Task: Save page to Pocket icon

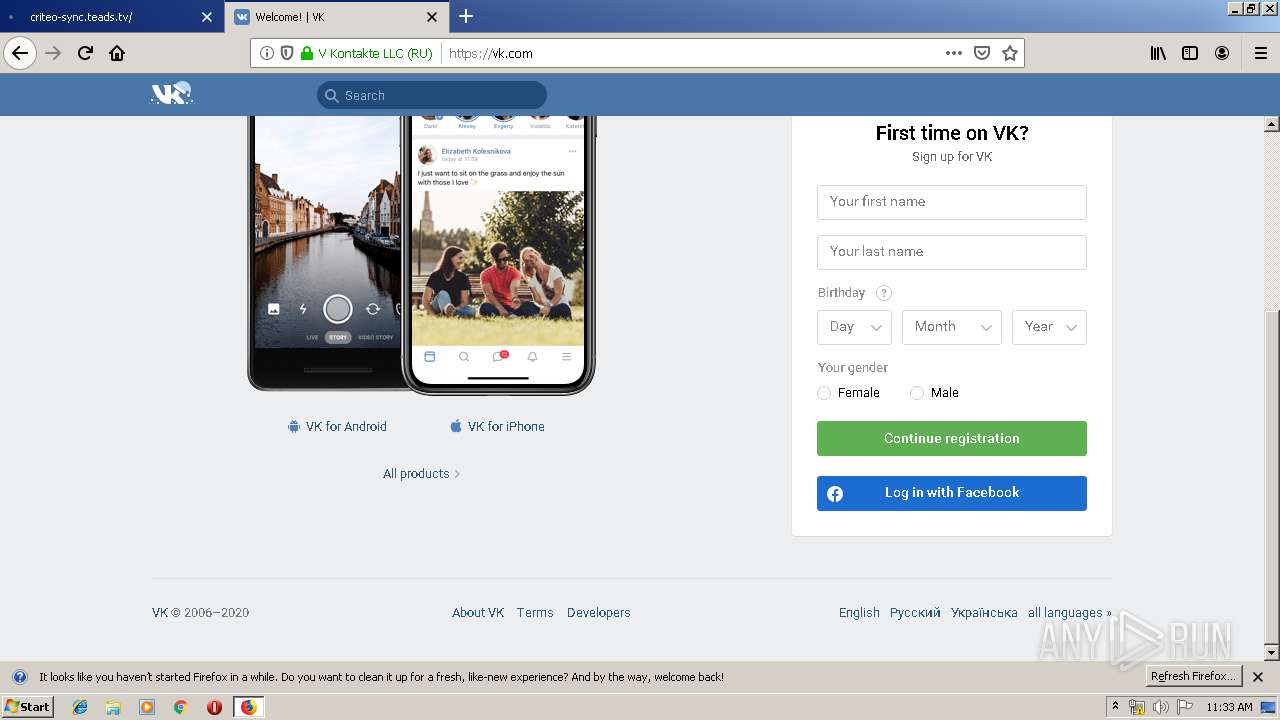Action: pos(982,53)
